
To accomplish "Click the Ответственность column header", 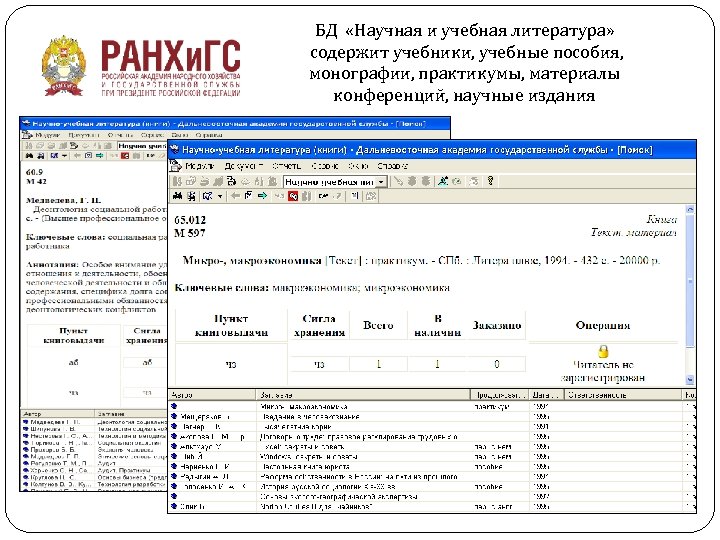I will point(623,395).
